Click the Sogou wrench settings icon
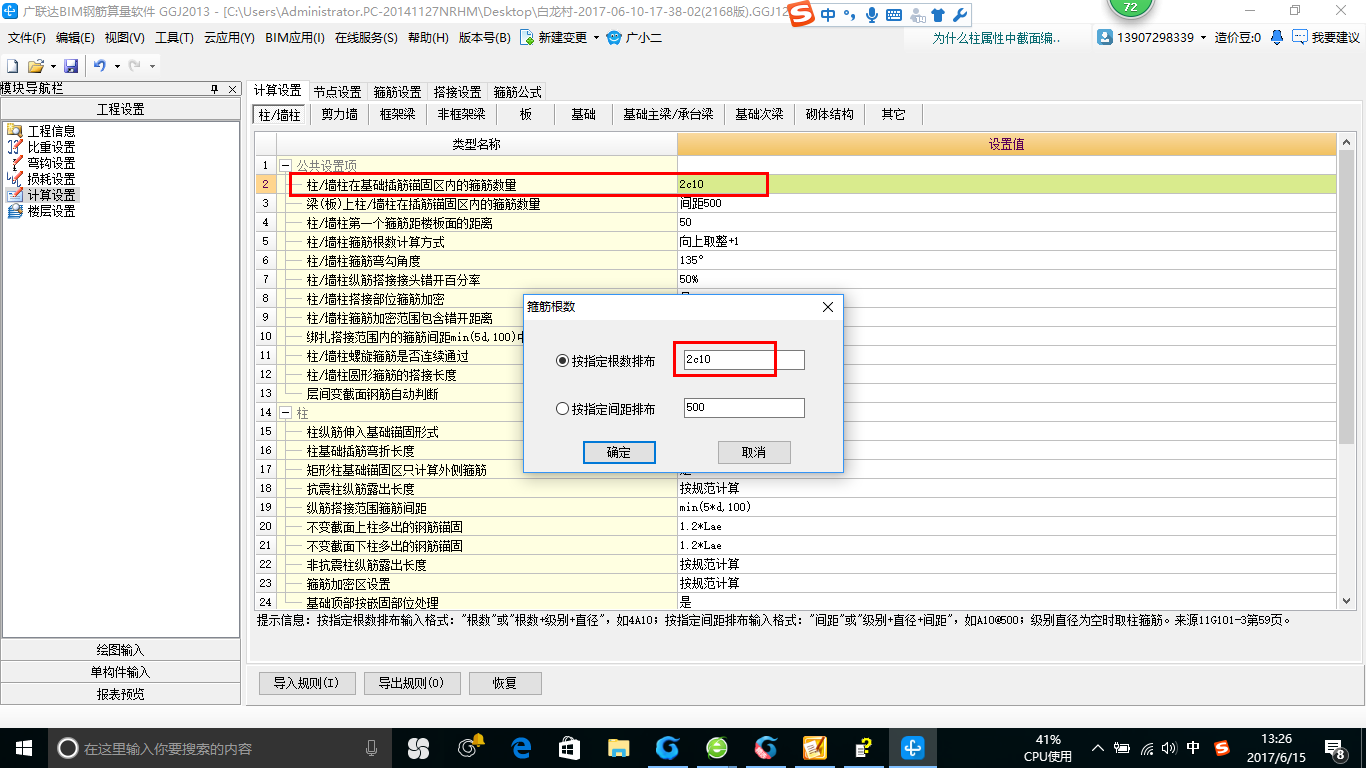The height and width of the screenshot is (768, 1366). 959,15
